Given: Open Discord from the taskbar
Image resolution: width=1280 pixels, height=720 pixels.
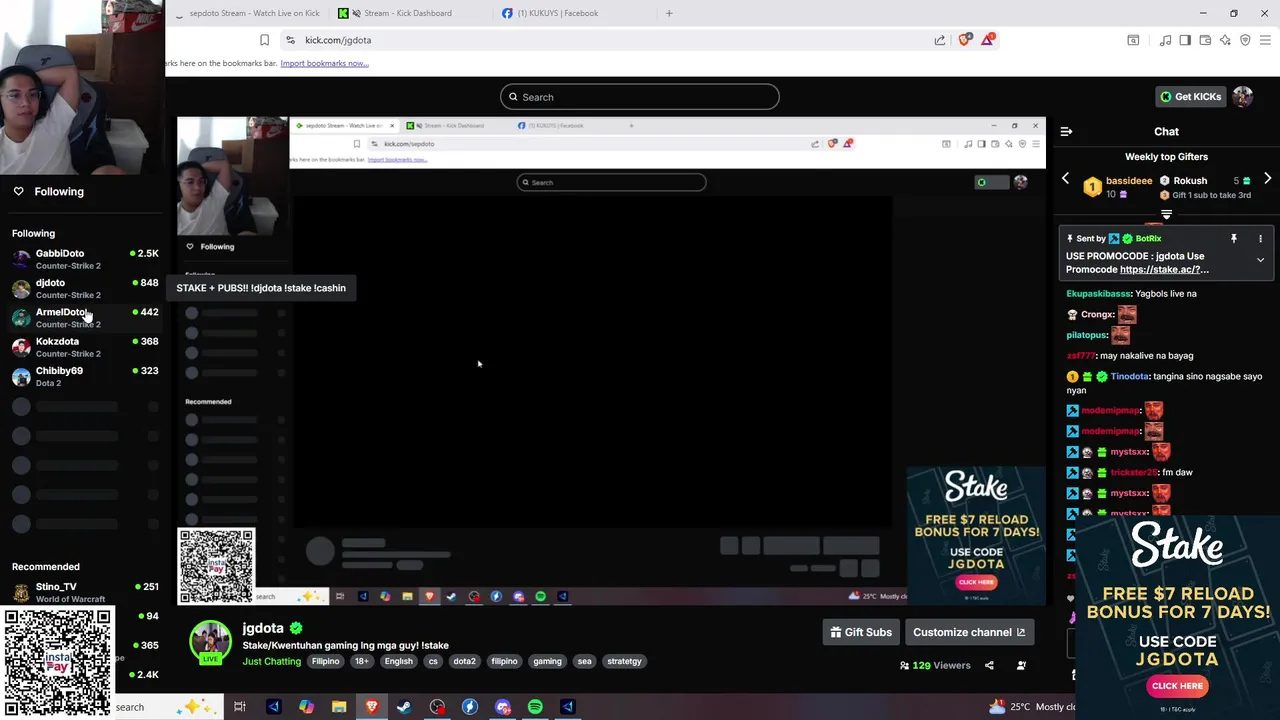Looking at the screenshot, I should pyautogui.click(x=503, y=707).
